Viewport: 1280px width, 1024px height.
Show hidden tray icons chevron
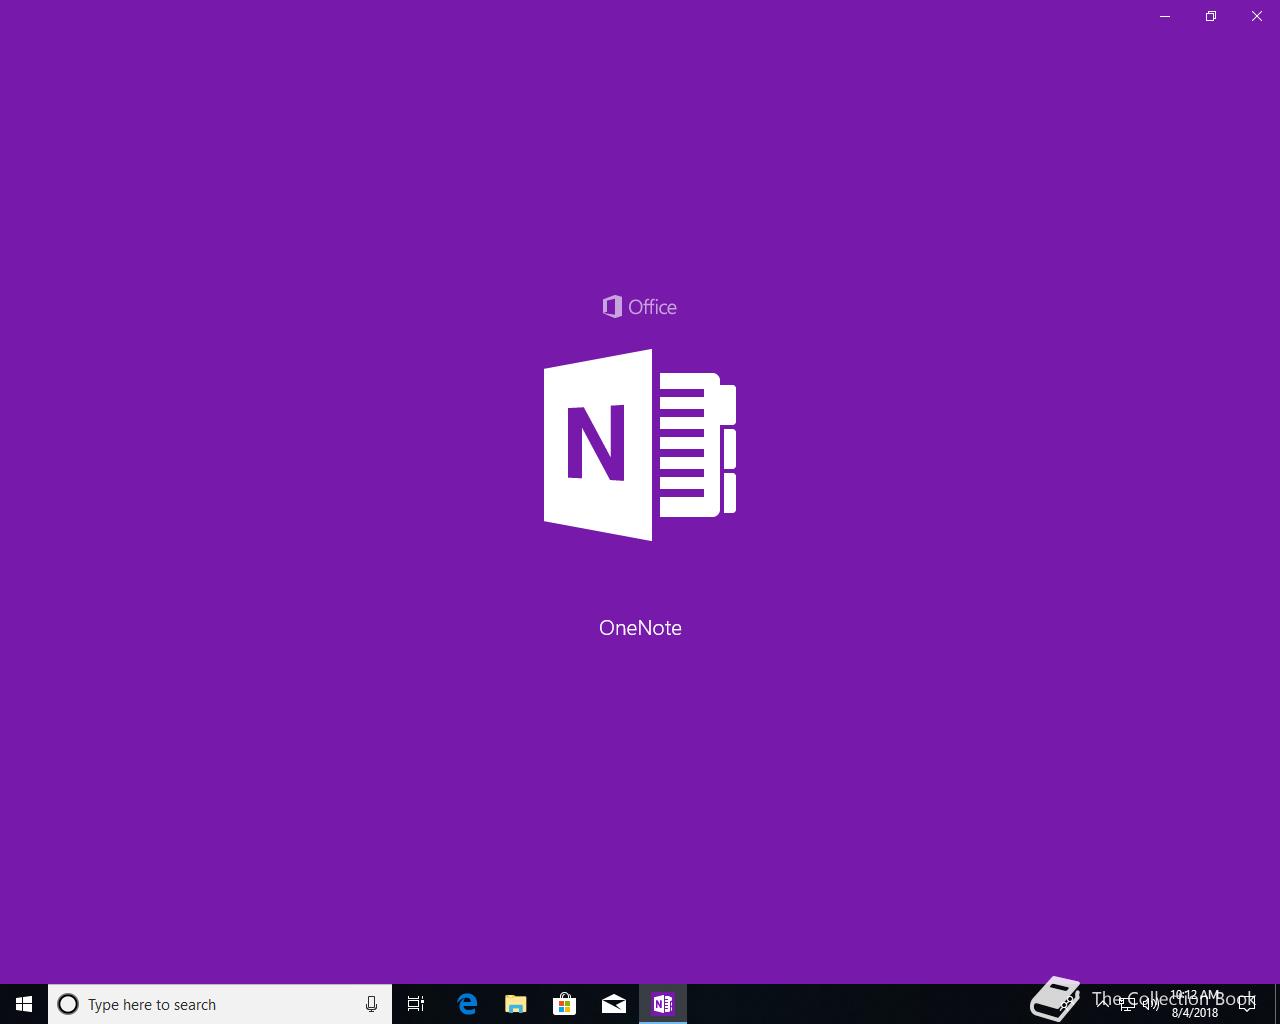(x=1102, y=1003)
